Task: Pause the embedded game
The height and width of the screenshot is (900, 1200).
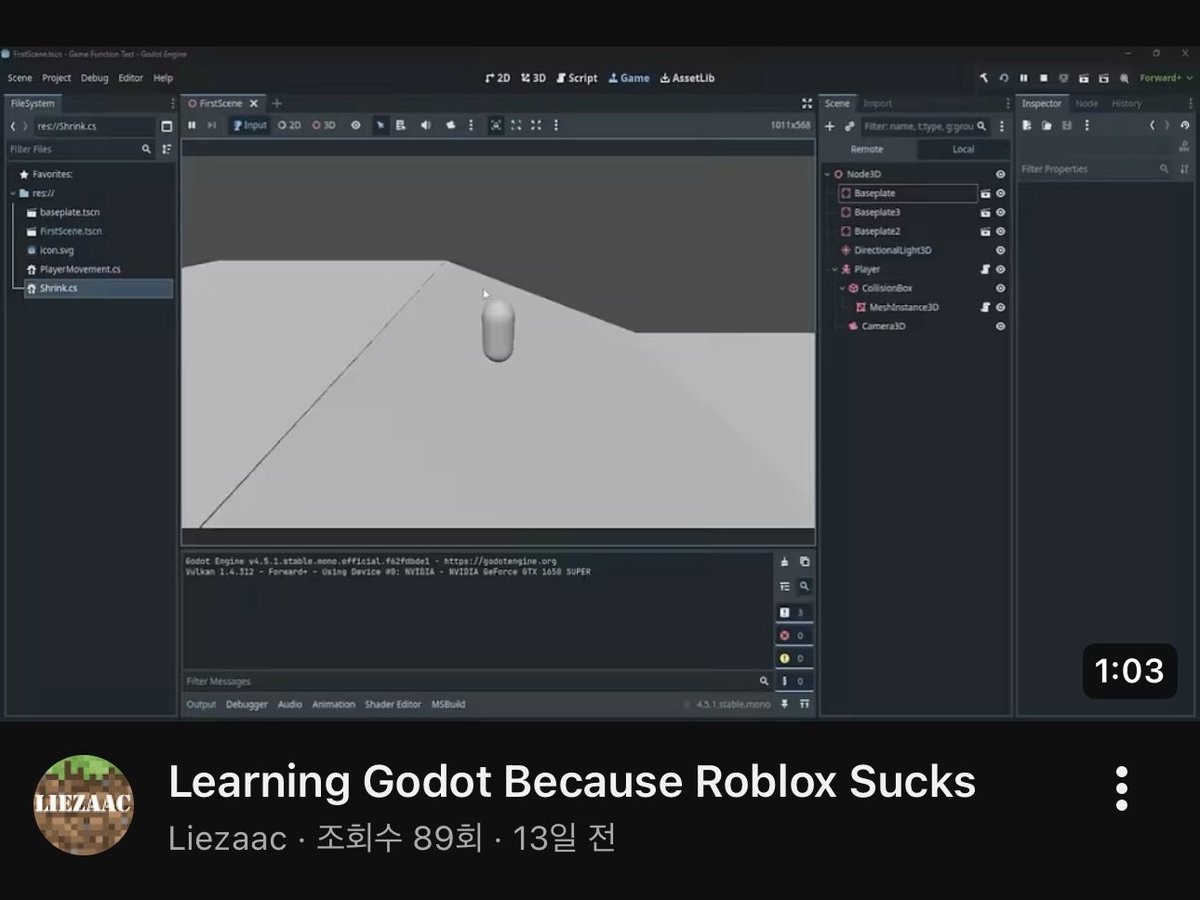Action: (192, 125)
